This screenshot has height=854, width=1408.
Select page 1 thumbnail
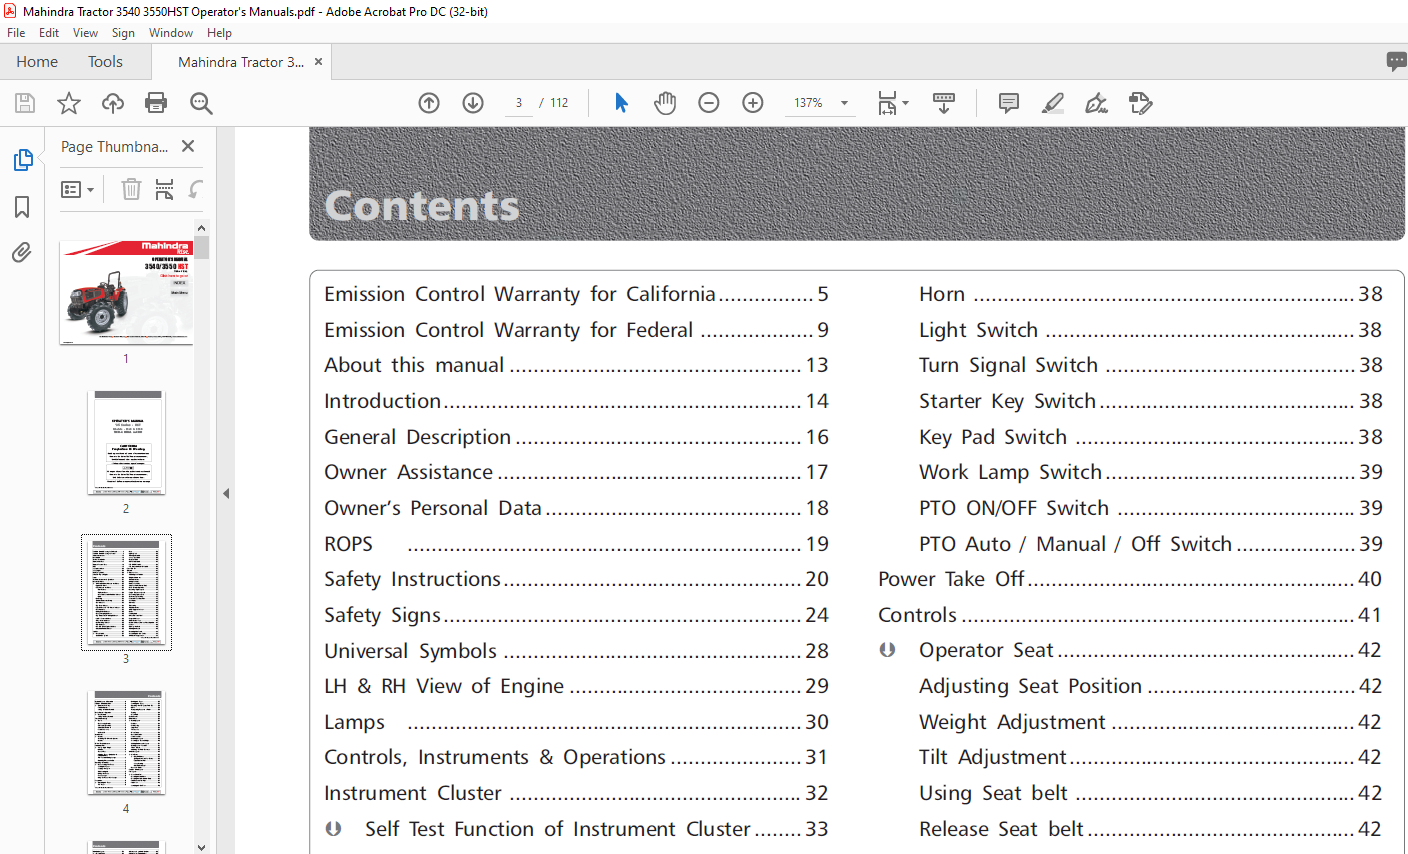pos(126,292)
